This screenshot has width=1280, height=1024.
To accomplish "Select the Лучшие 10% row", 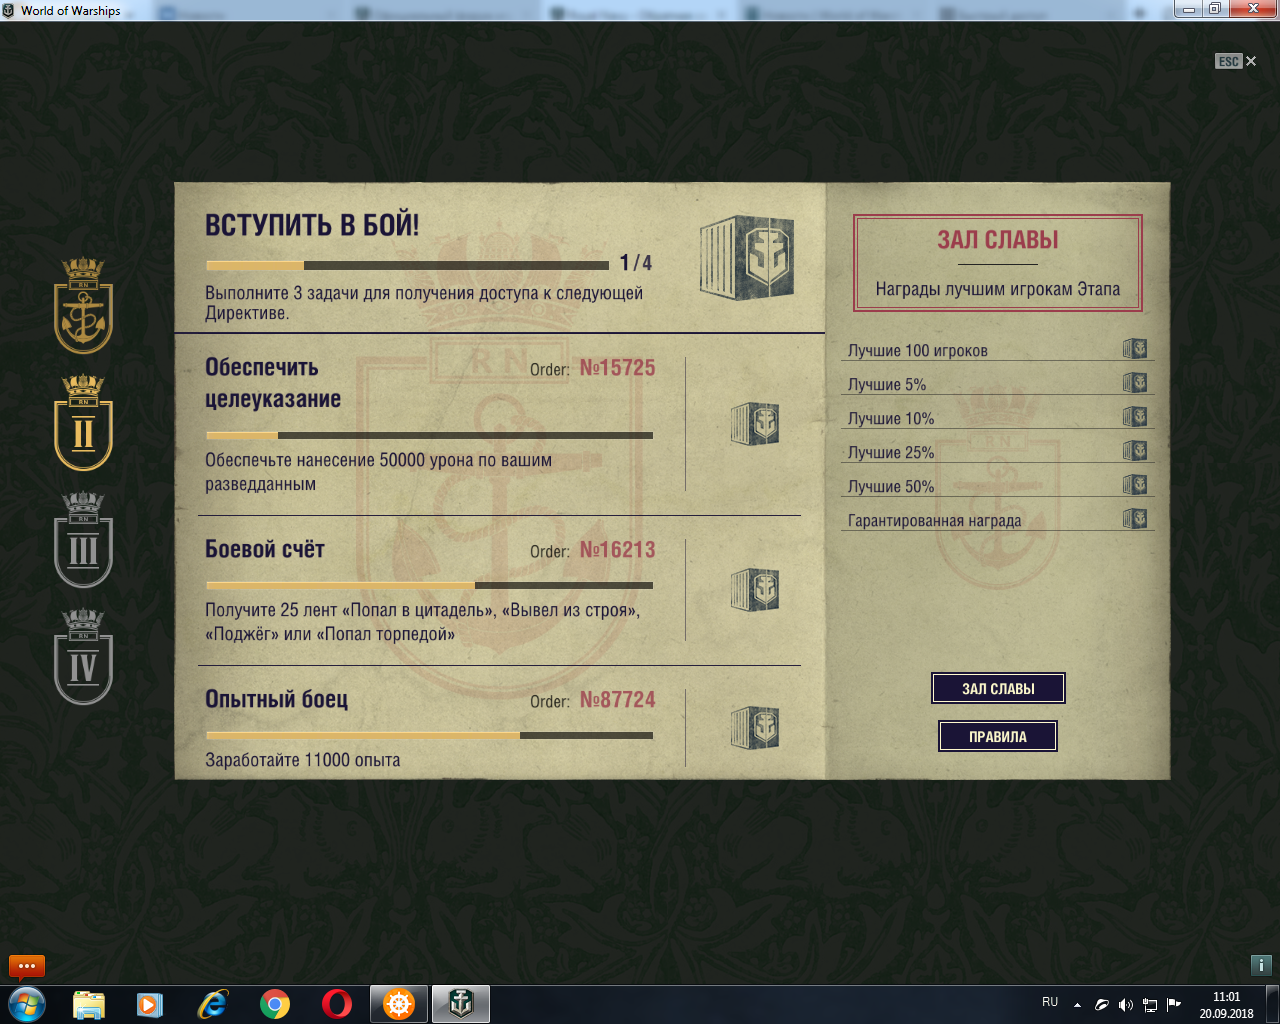I will tap(998, 417).
